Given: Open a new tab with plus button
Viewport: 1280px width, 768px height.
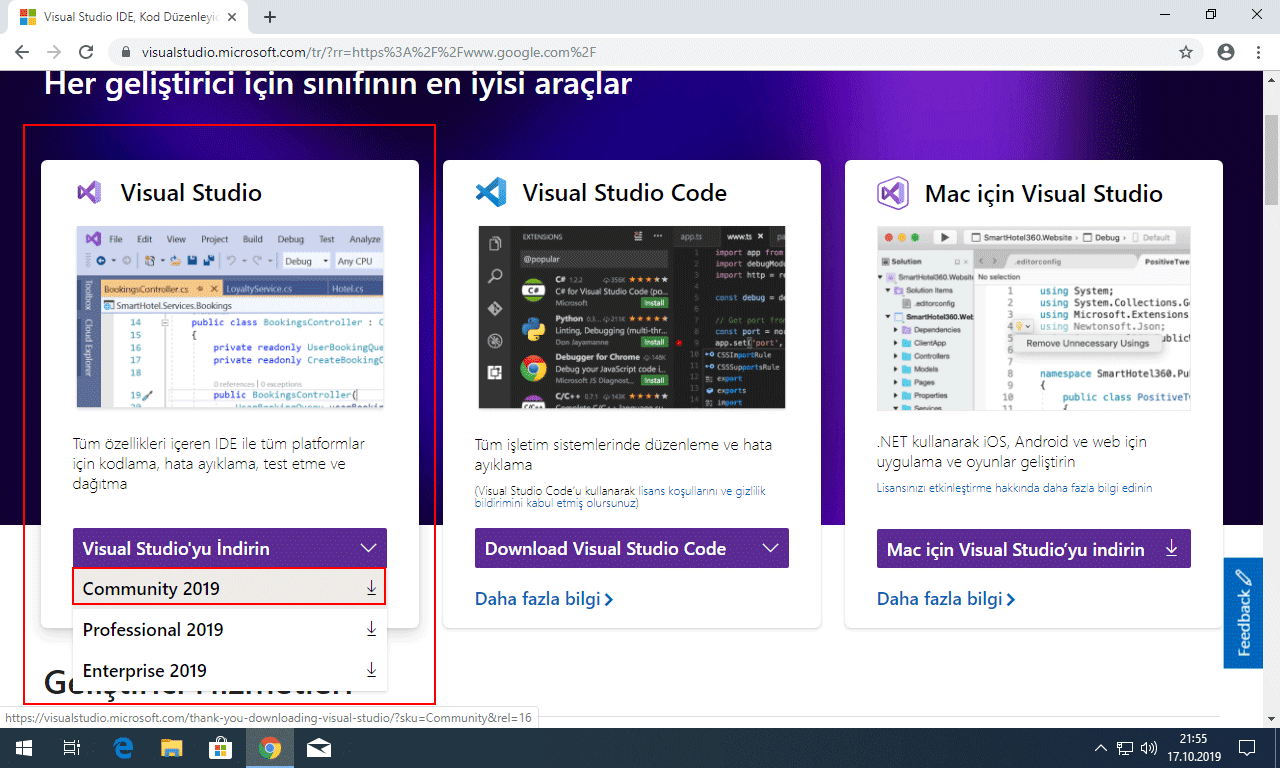Looking at the screenshot, I should click(x=270, y=17).
